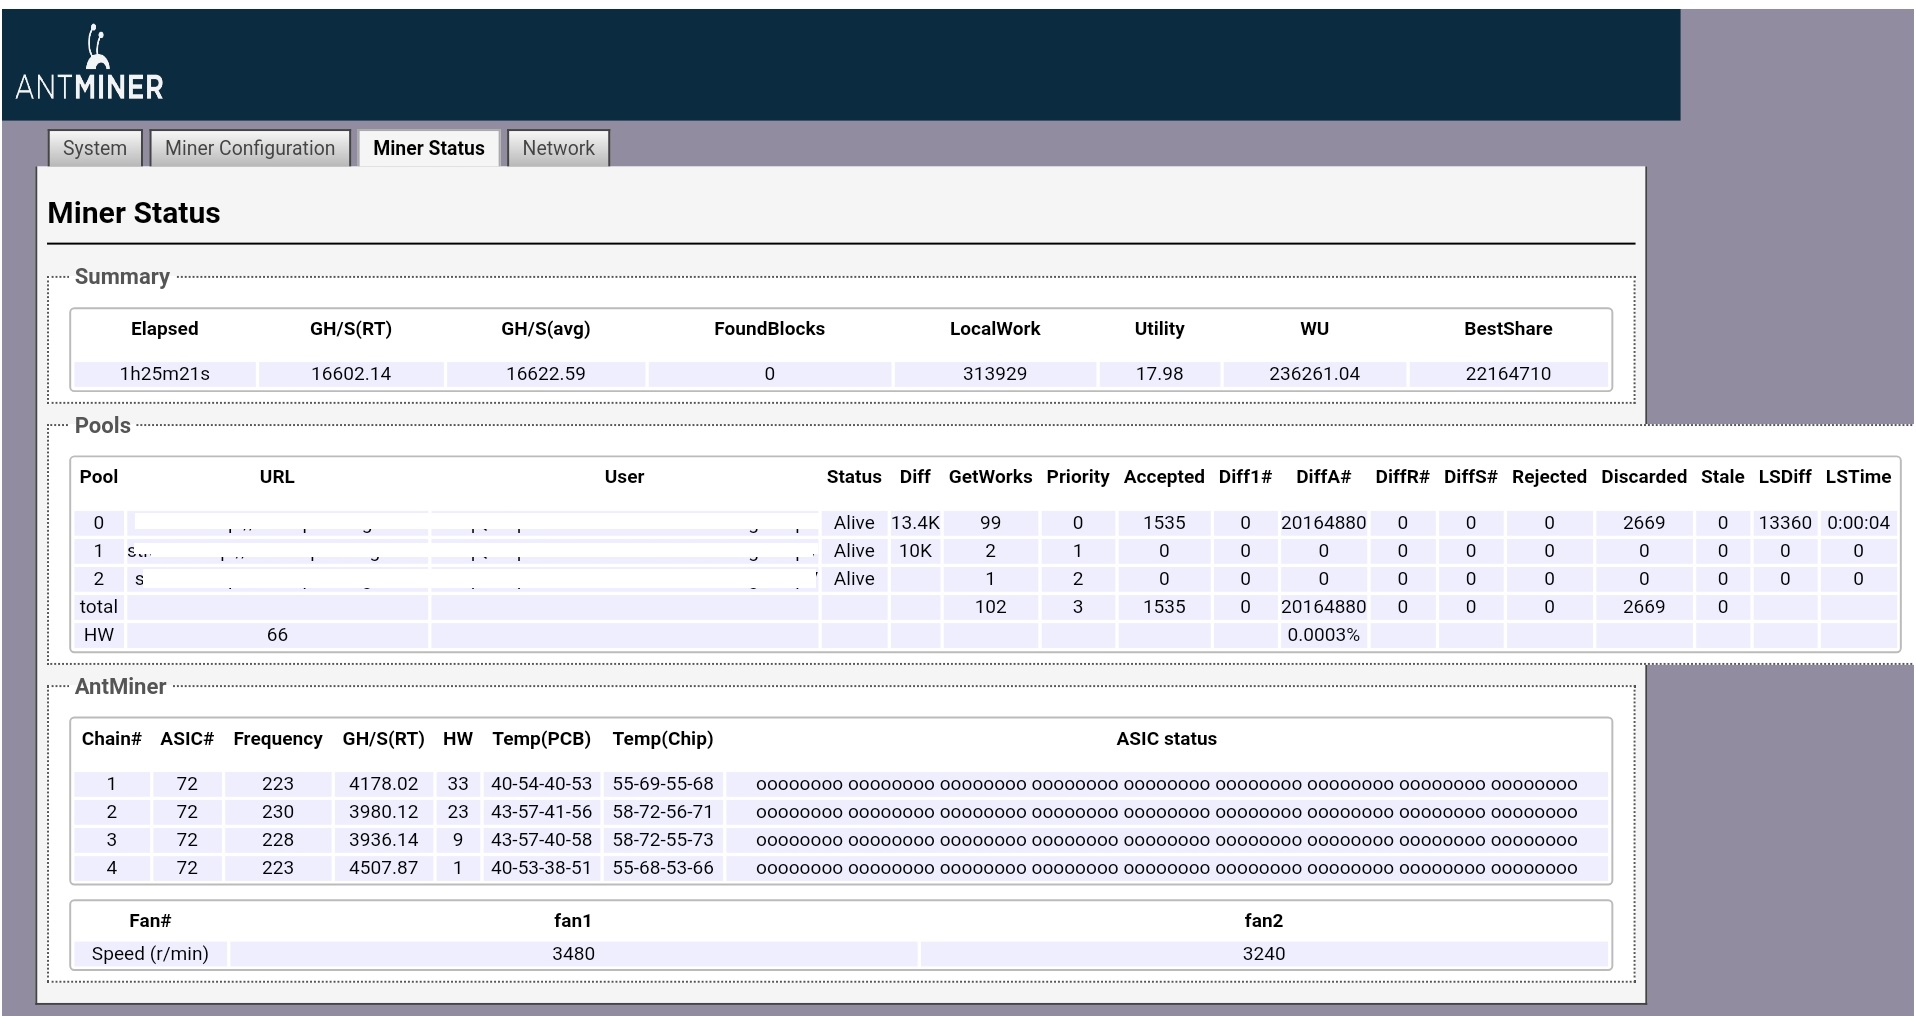Select the Diff value 10K
This screenshot has height=1016, width=1916.
(915, 551)
